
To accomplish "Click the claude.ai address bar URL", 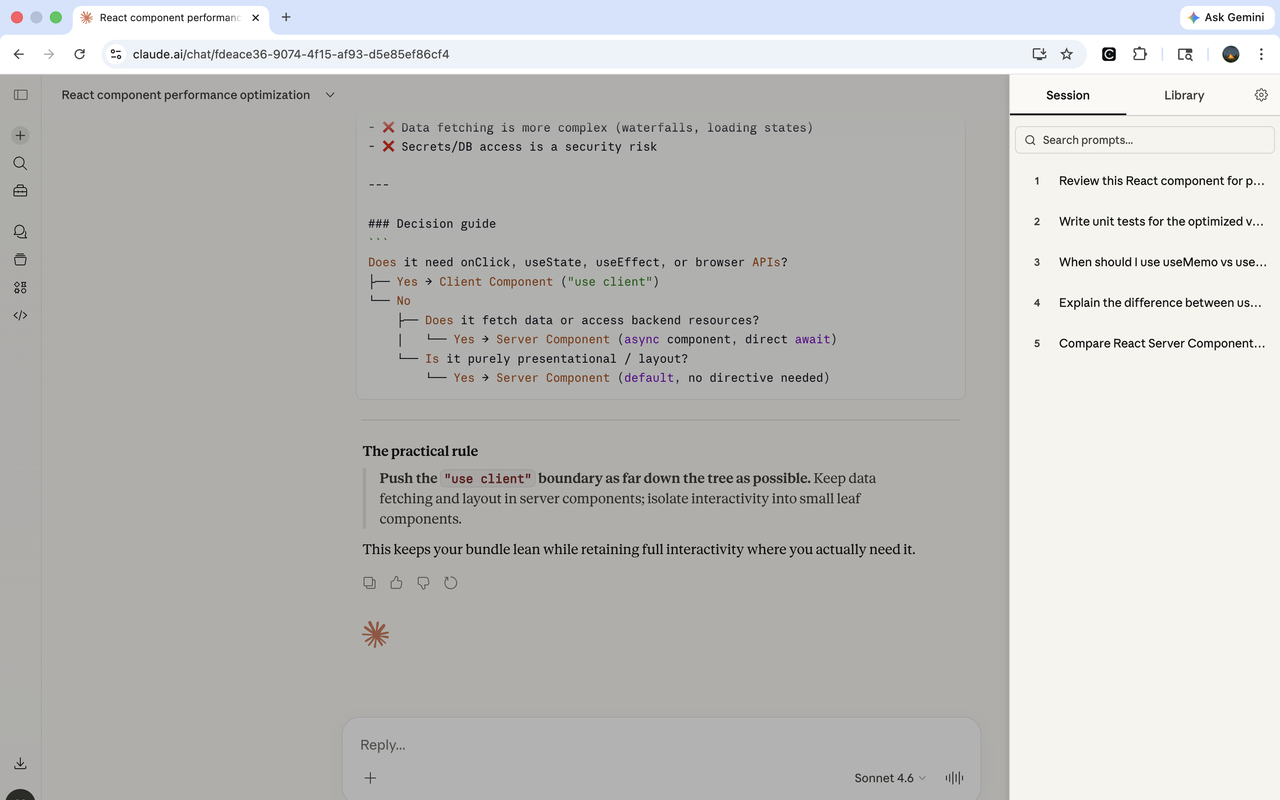I will pos(291,54).
